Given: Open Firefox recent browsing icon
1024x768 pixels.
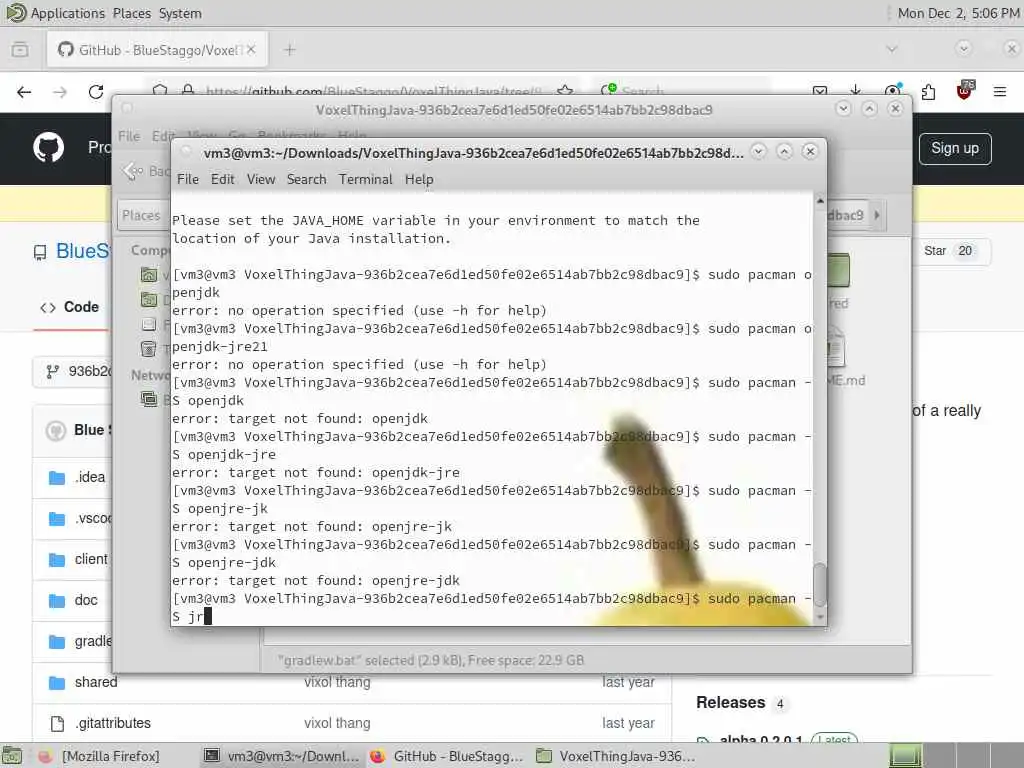Looking at the screenshot, I should pos(20,50).
